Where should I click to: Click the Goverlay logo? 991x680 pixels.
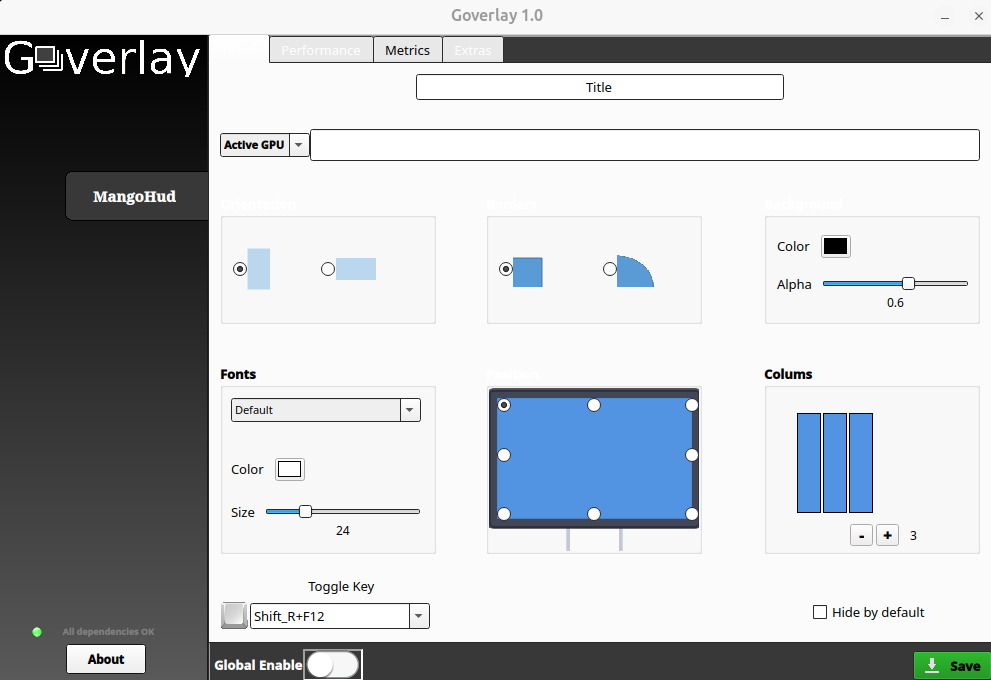pyautogui.click(x=102, y=58)
